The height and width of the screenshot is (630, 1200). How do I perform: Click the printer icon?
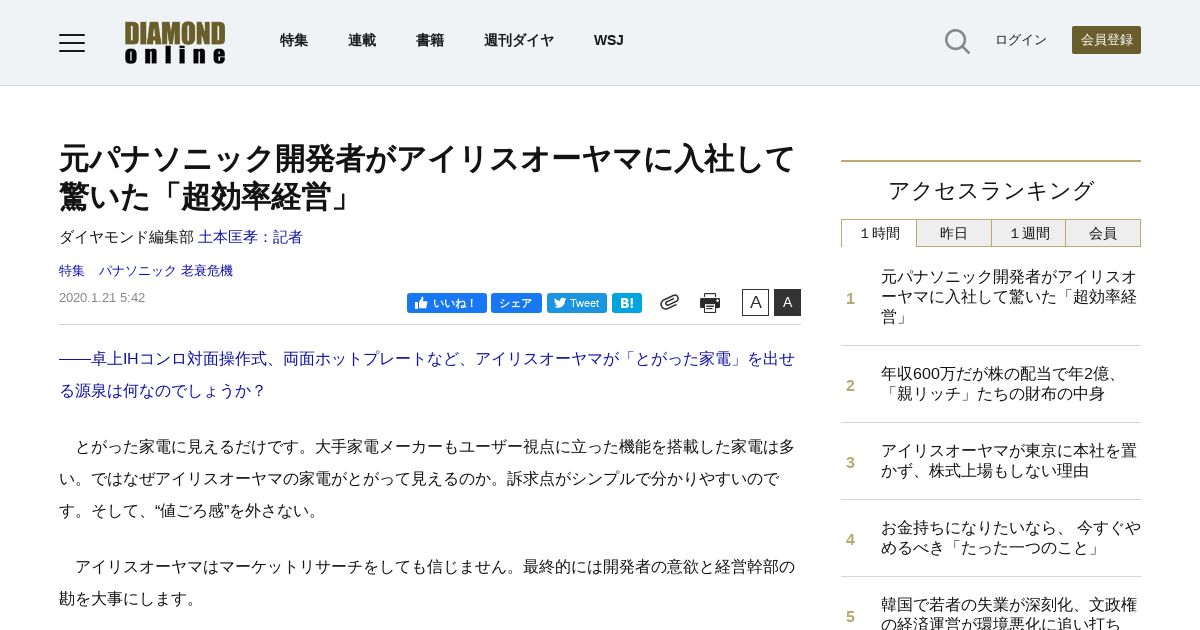pos(710,303)
